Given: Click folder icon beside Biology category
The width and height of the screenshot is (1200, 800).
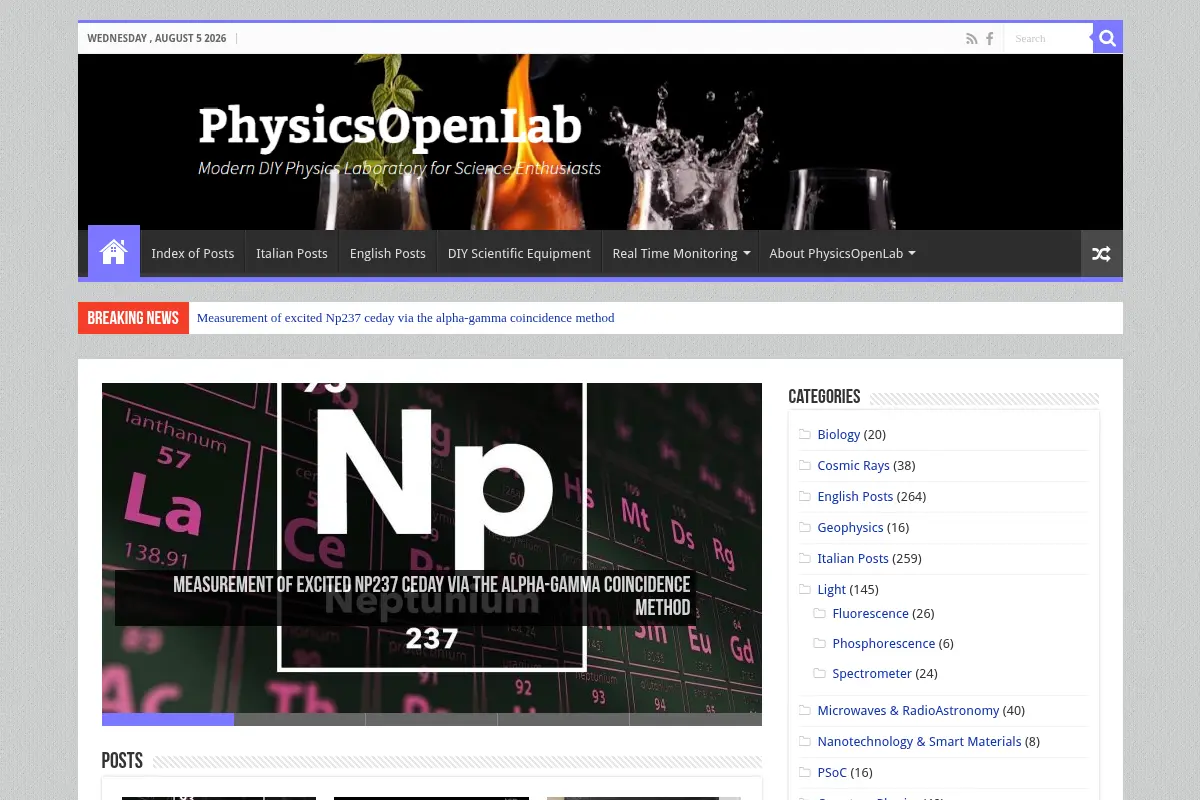Looking at the screenshot, I should click(x=805, y=434).
